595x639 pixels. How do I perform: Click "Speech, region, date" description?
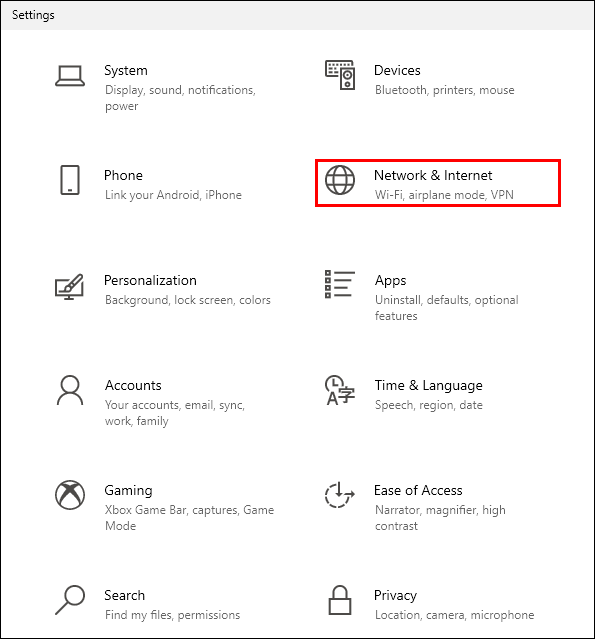(429, 405)
